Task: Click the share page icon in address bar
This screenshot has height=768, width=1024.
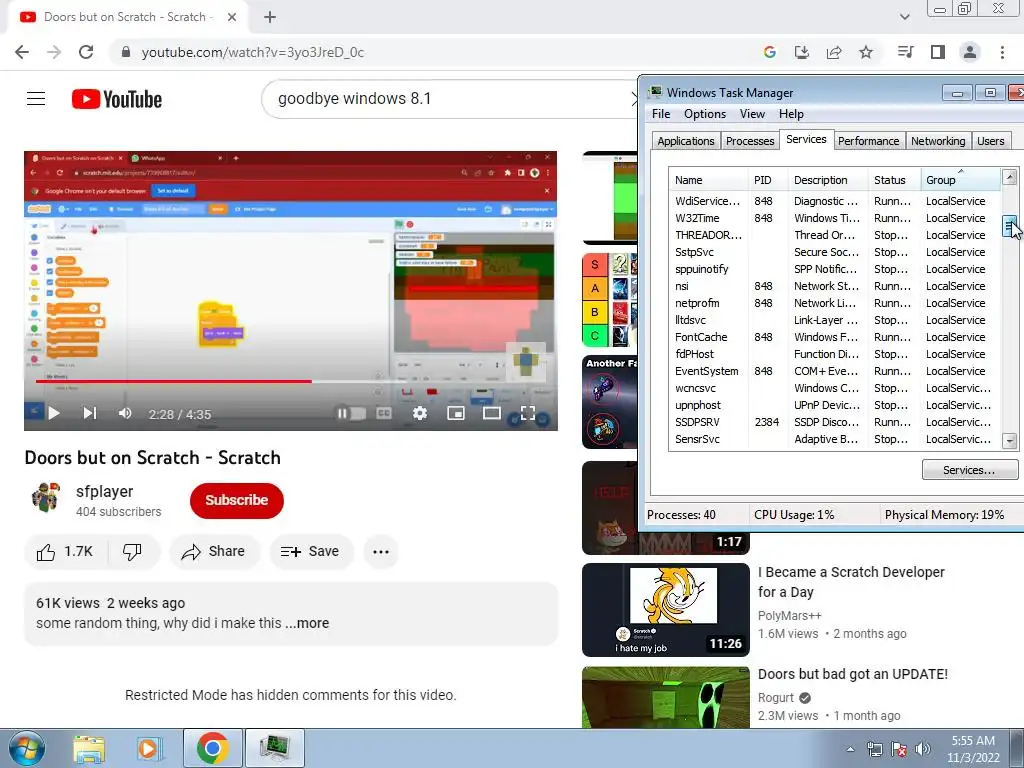Action: [834, 52]
